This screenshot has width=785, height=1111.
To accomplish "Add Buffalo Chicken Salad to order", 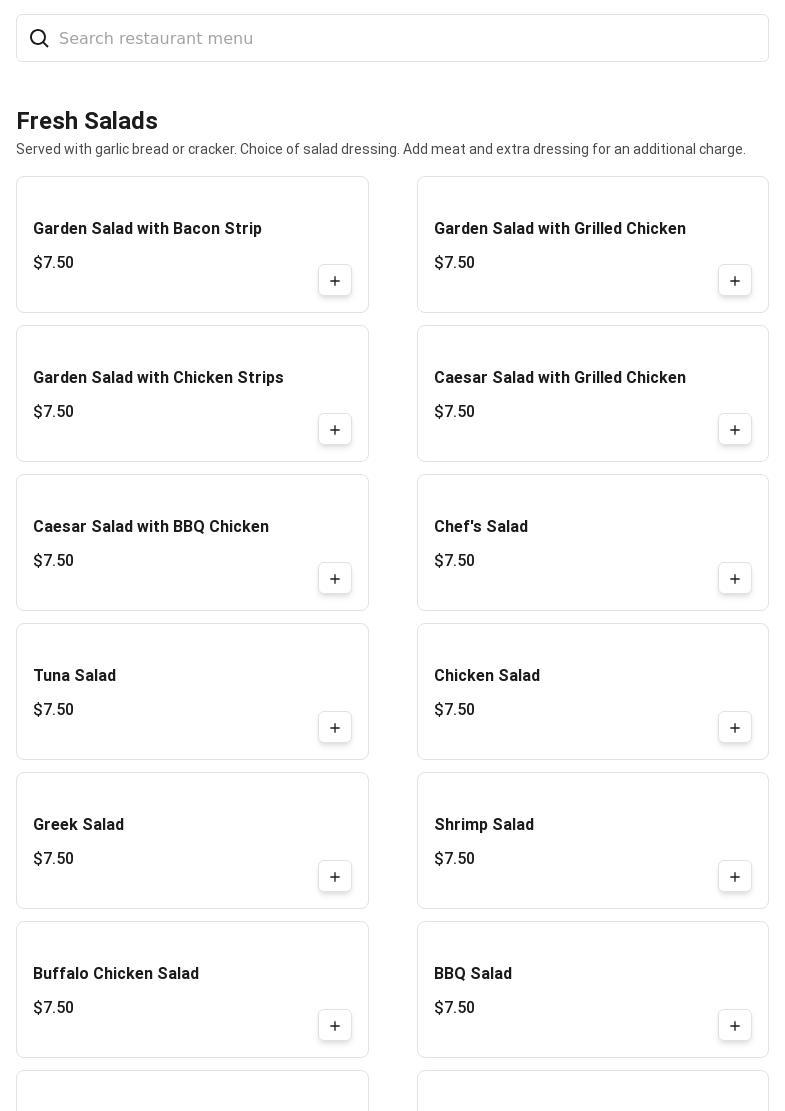I will point(335,1026).
